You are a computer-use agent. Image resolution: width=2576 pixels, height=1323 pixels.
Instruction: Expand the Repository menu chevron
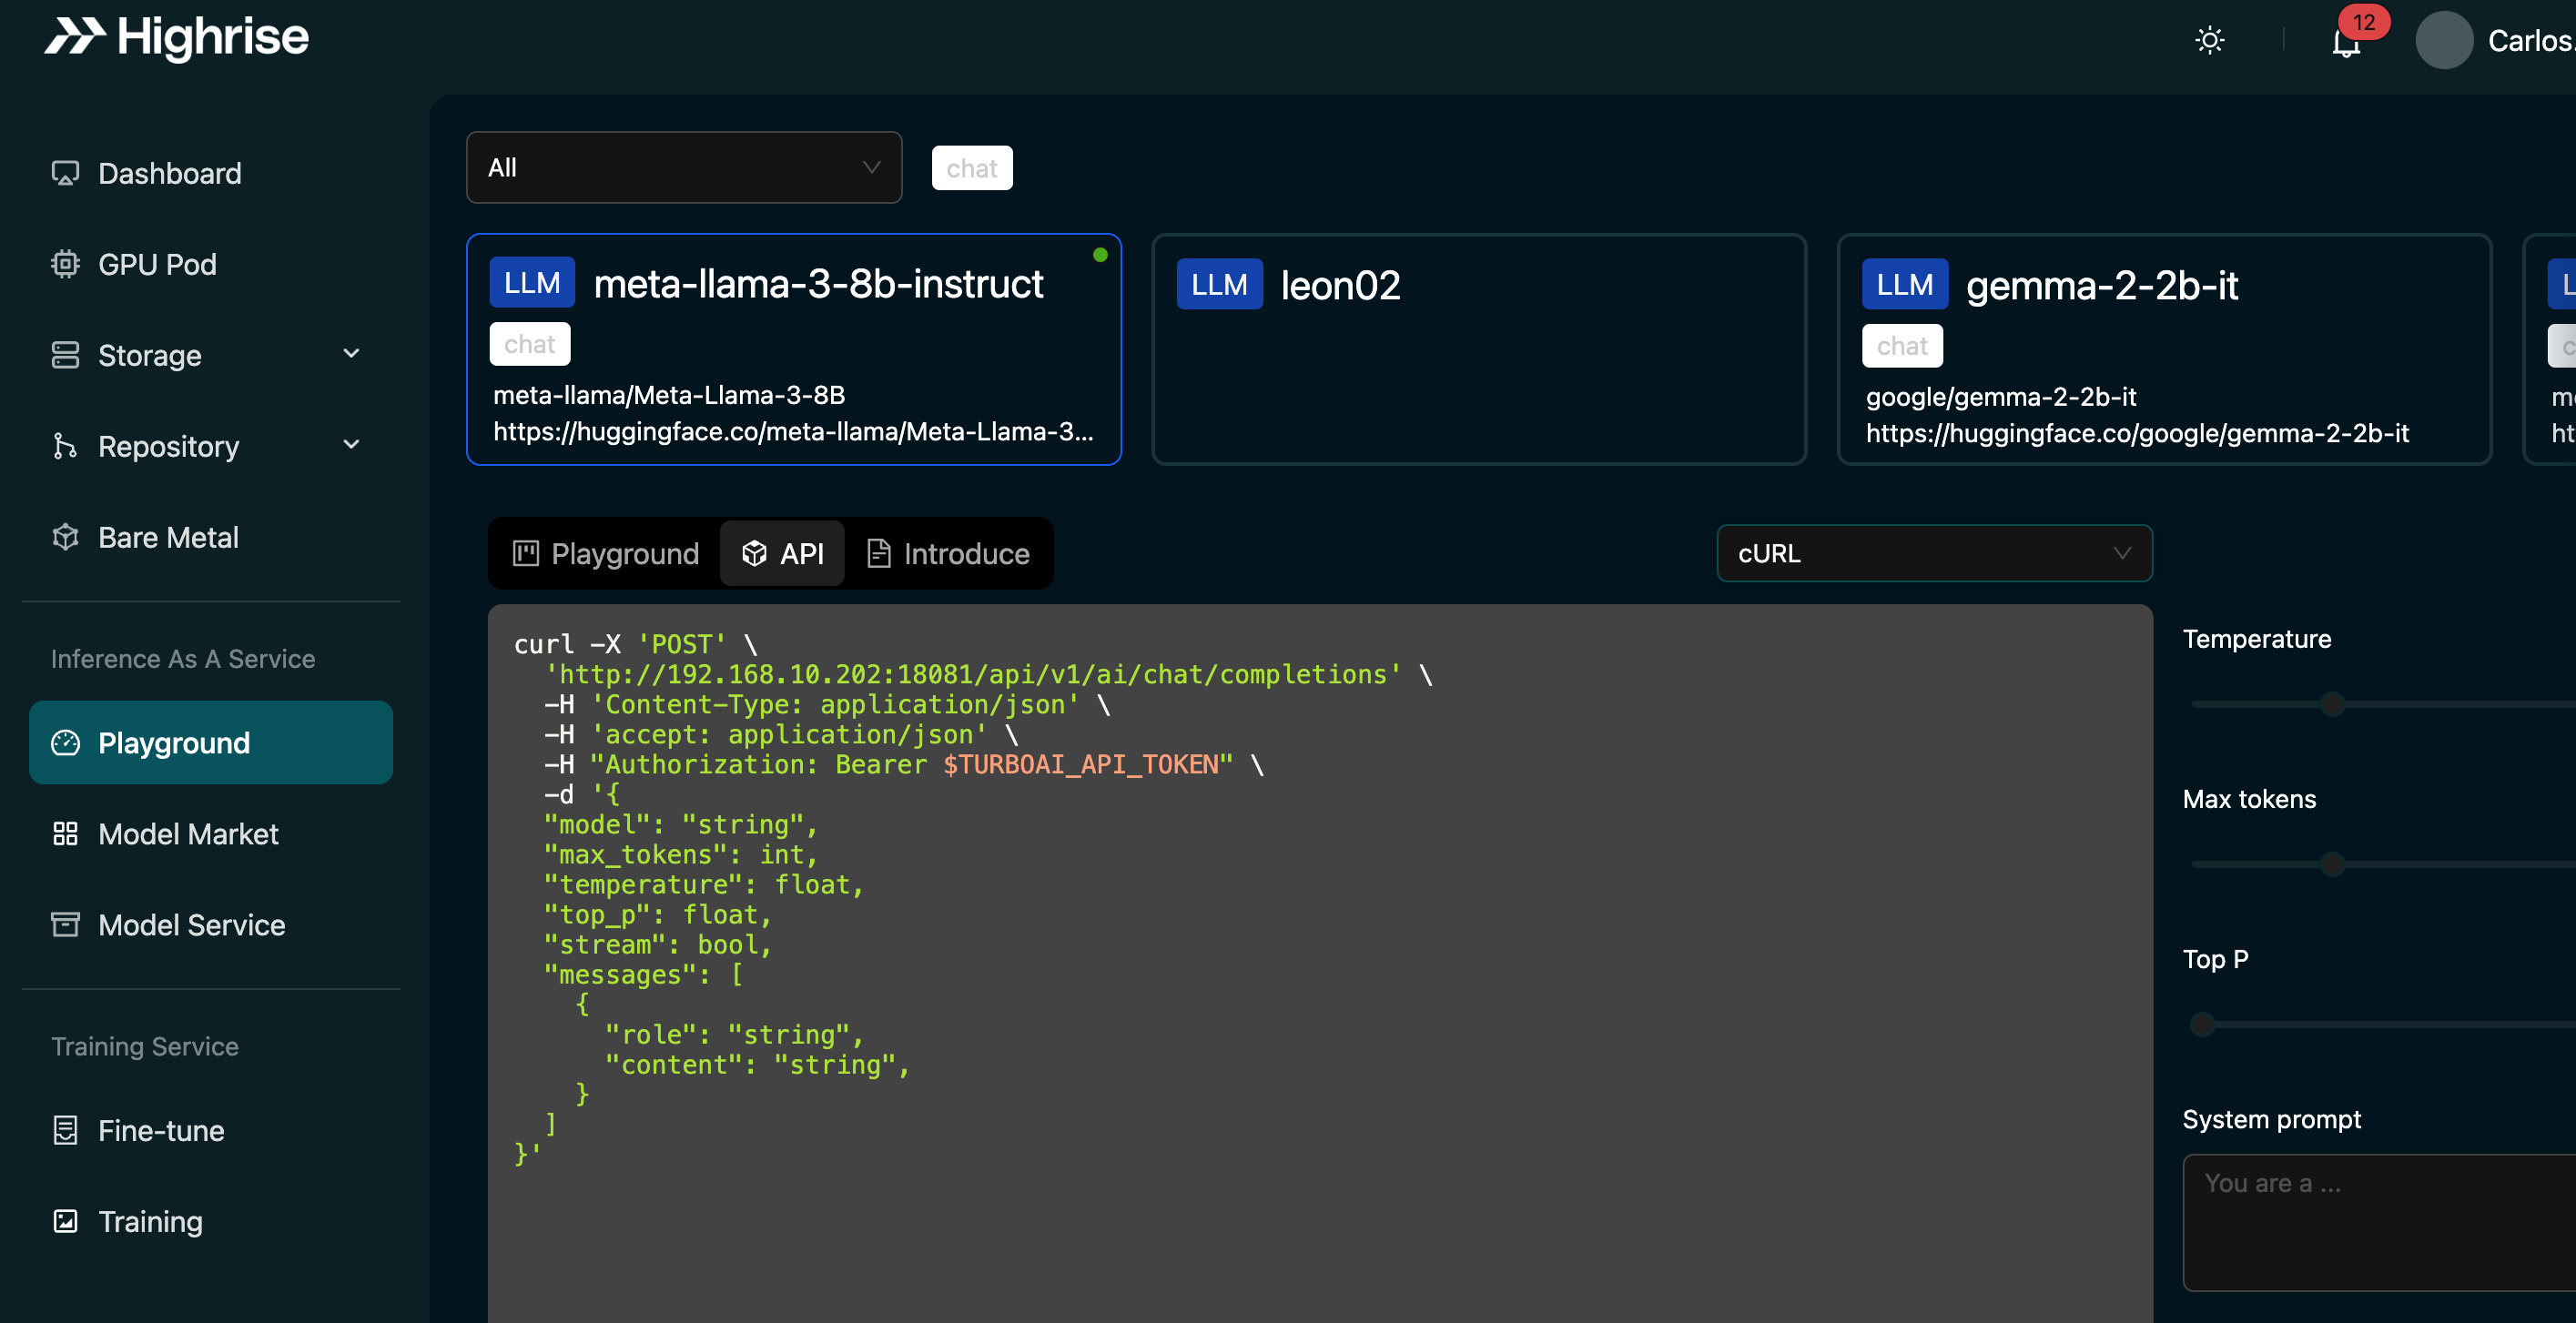(x=351, y=445)
